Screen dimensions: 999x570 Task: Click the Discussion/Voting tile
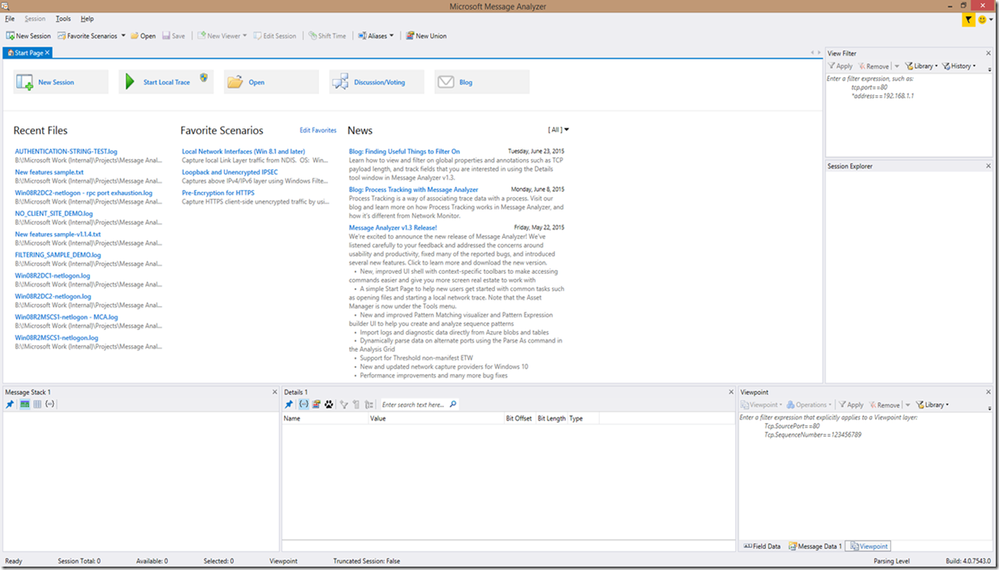(377, 82)
